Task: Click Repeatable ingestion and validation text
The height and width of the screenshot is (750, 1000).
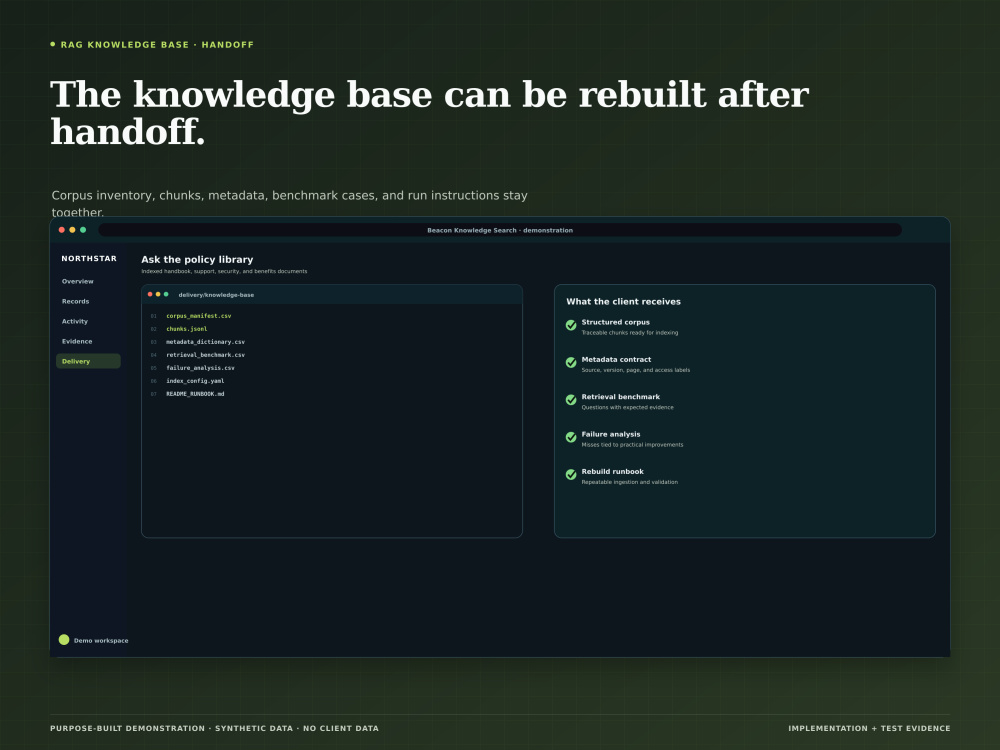Action: coord(629,482)
